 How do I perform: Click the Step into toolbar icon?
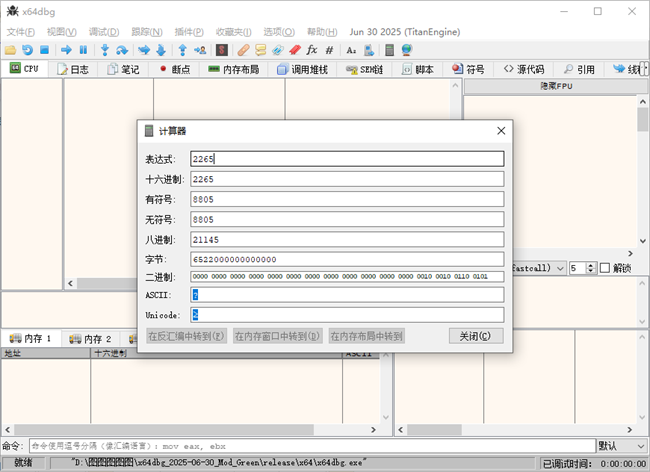pyautogui.click(x=104, y=49)
